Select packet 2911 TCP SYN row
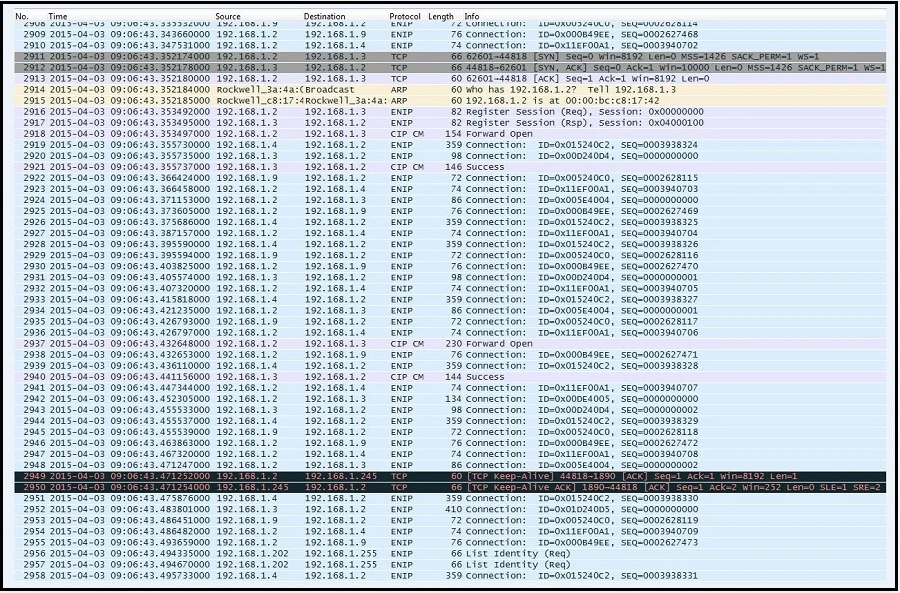The width and height of the screenshot is (900, 593). click(x=450, y=56)
